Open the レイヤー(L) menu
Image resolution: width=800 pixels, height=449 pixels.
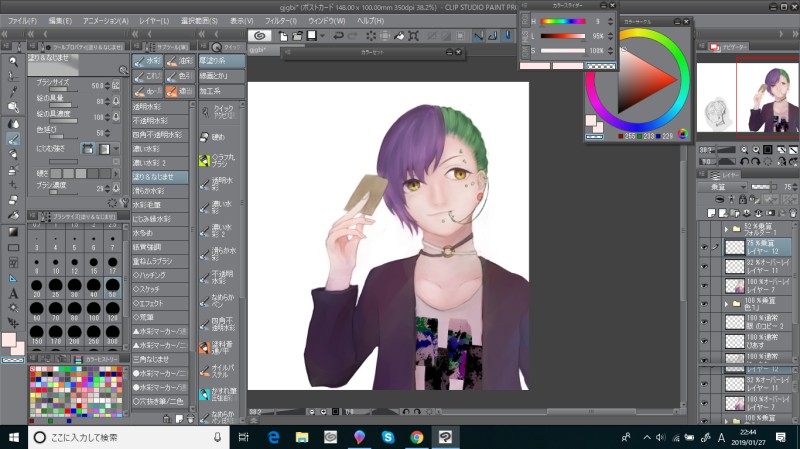pyautogui.click(x=154, y=21)
